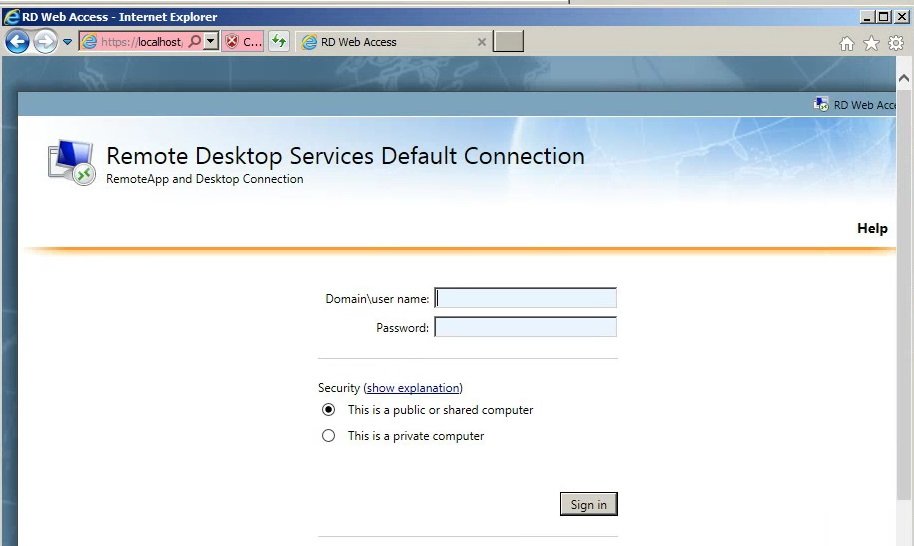Select 'This is a public or shared computer'
914x546 pixels.
[x=328, y=410]
